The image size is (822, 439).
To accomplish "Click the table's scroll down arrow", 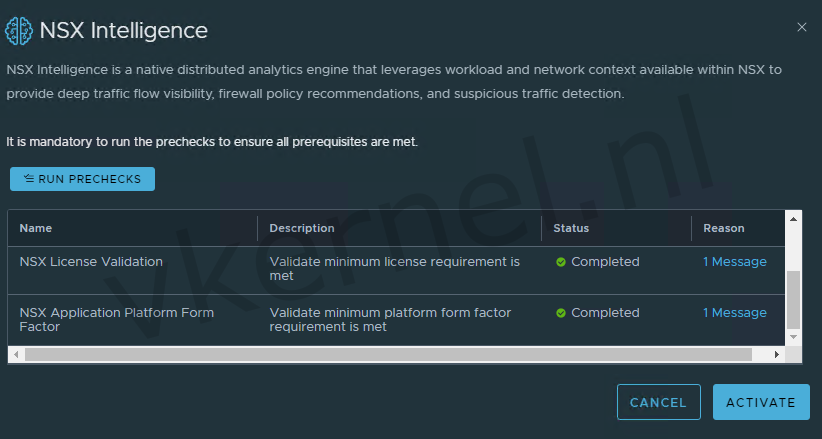I will (793, 337).
